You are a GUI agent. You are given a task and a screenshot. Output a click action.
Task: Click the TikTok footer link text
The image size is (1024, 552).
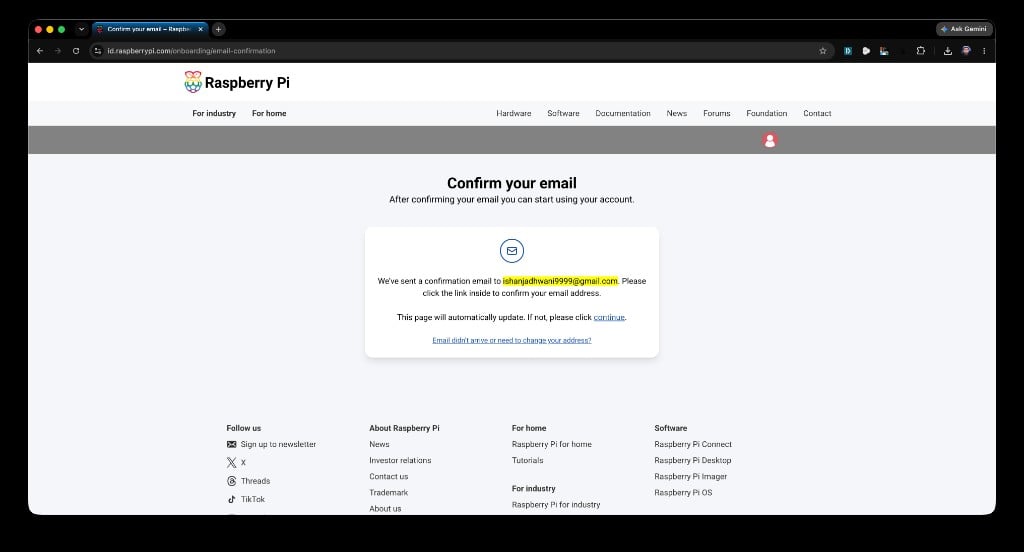click(253, 499)
